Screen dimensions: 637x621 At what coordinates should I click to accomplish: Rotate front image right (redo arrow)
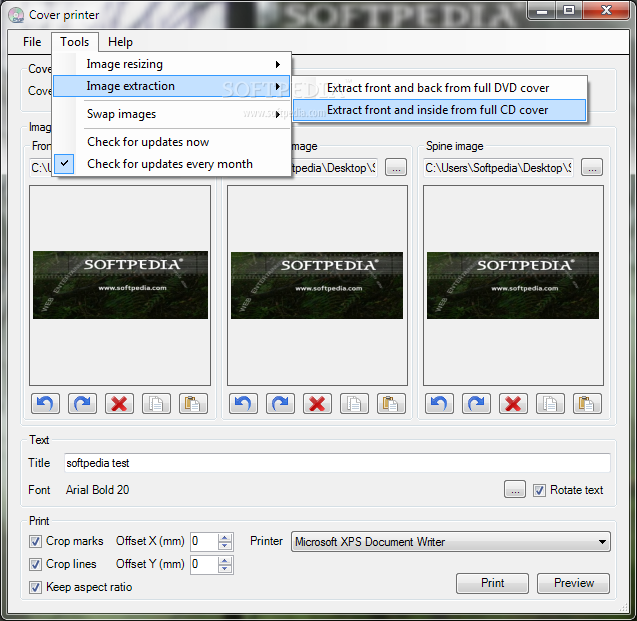tap(82, 403)
